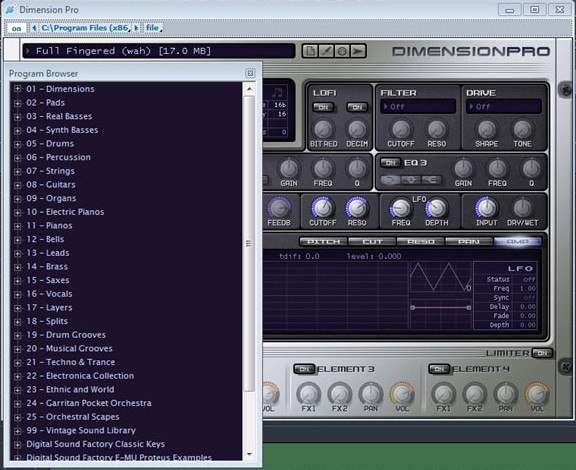Click the diagonal line icon in the top toolbar
Viewport: 576px width, 470px height.
[326, 51]
